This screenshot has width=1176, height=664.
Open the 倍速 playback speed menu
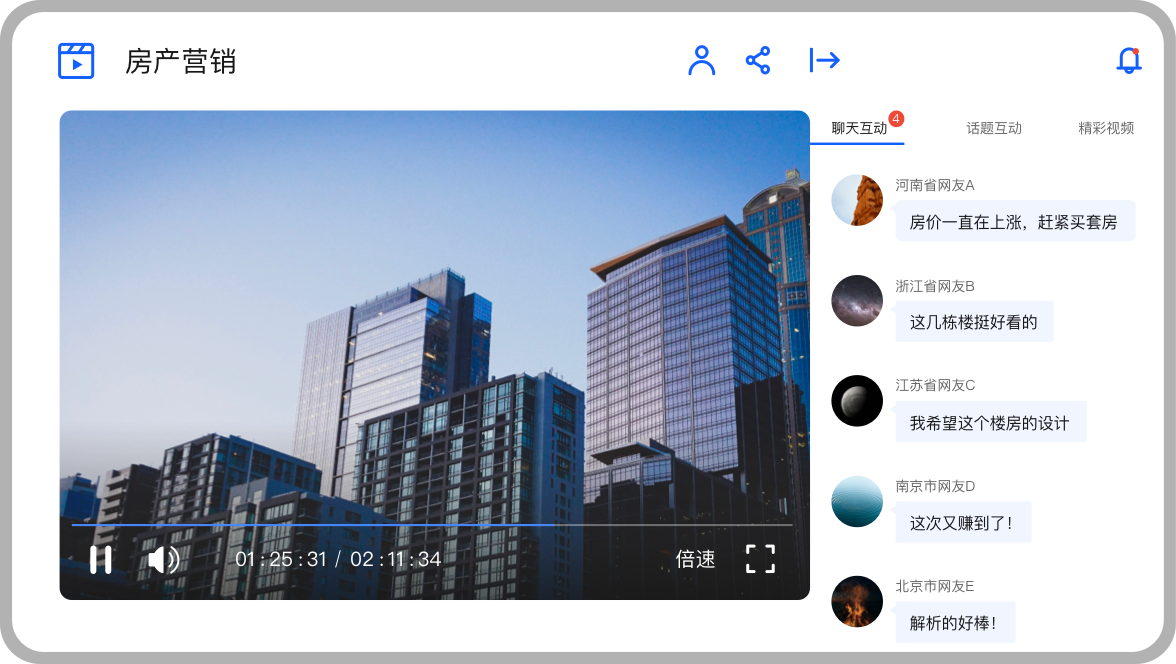pos(695,559)
